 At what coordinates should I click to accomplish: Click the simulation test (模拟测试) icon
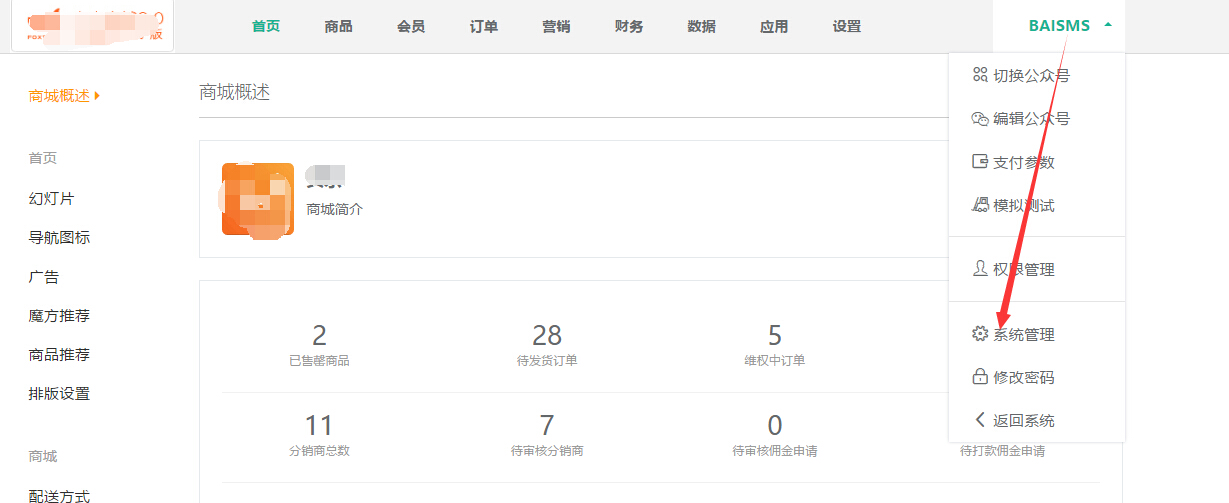coord(980,205)
